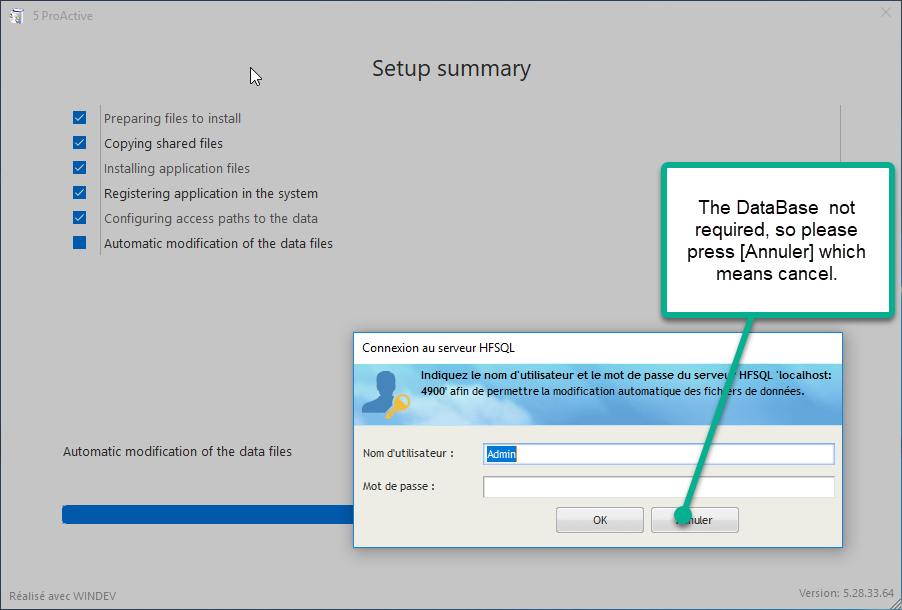Click the 'Réalisé avec WINDEV' footer text
902x610 pixels.
point(62,596)
